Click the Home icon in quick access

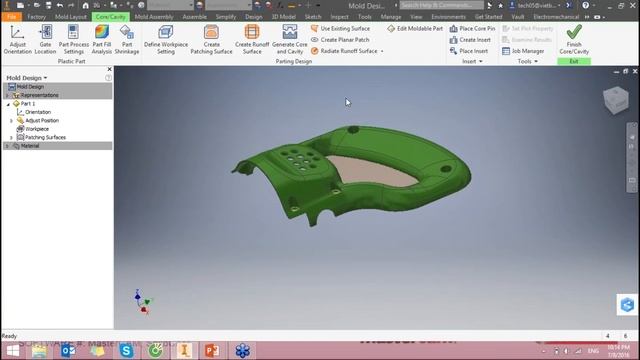point(85,5)
